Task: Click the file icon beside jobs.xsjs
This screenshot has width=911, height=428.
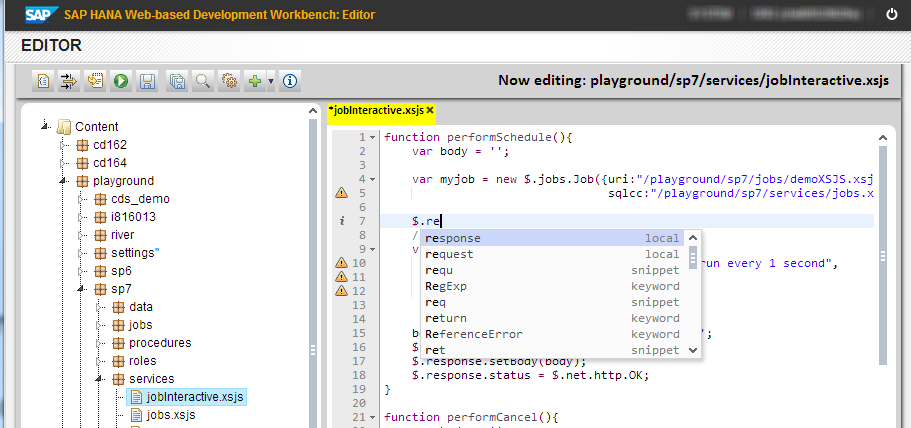Action: [137, 415]
